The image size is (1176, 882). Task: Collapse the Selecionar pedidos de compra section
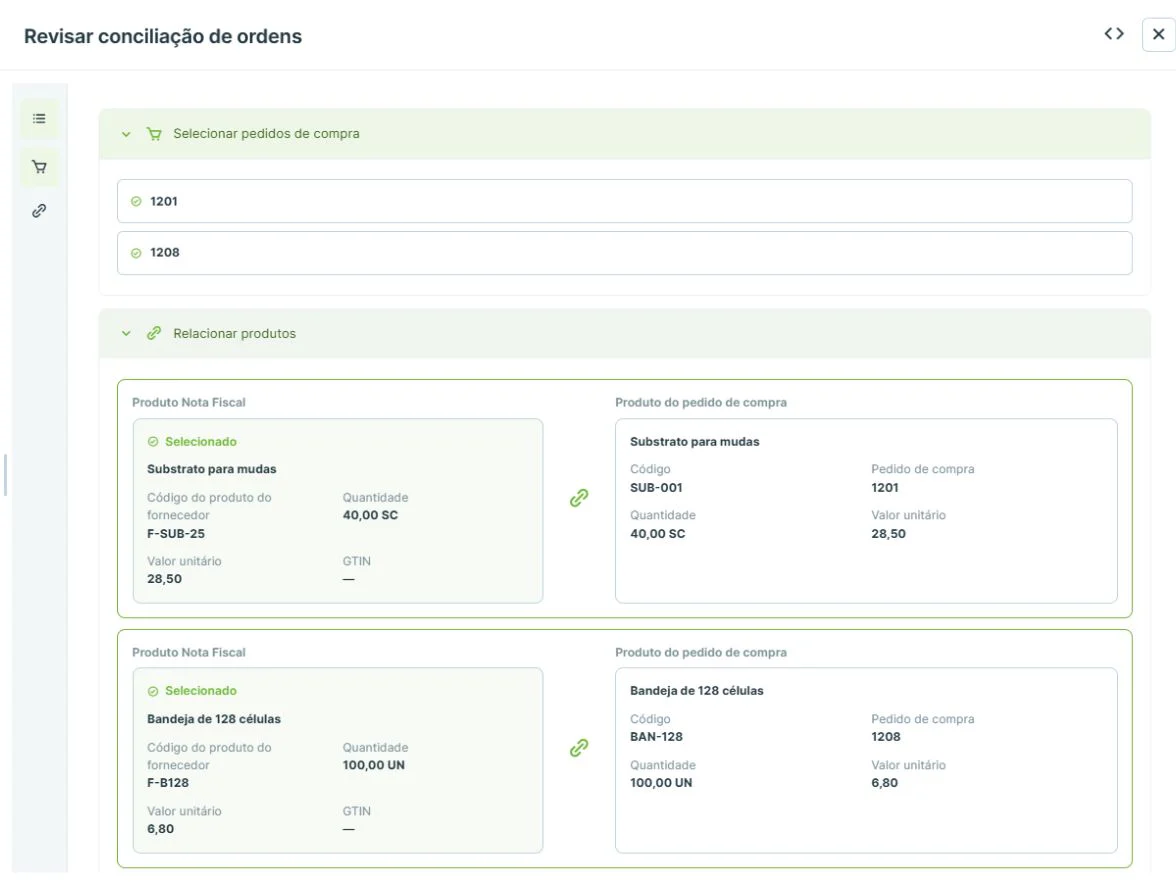[126, 134]
